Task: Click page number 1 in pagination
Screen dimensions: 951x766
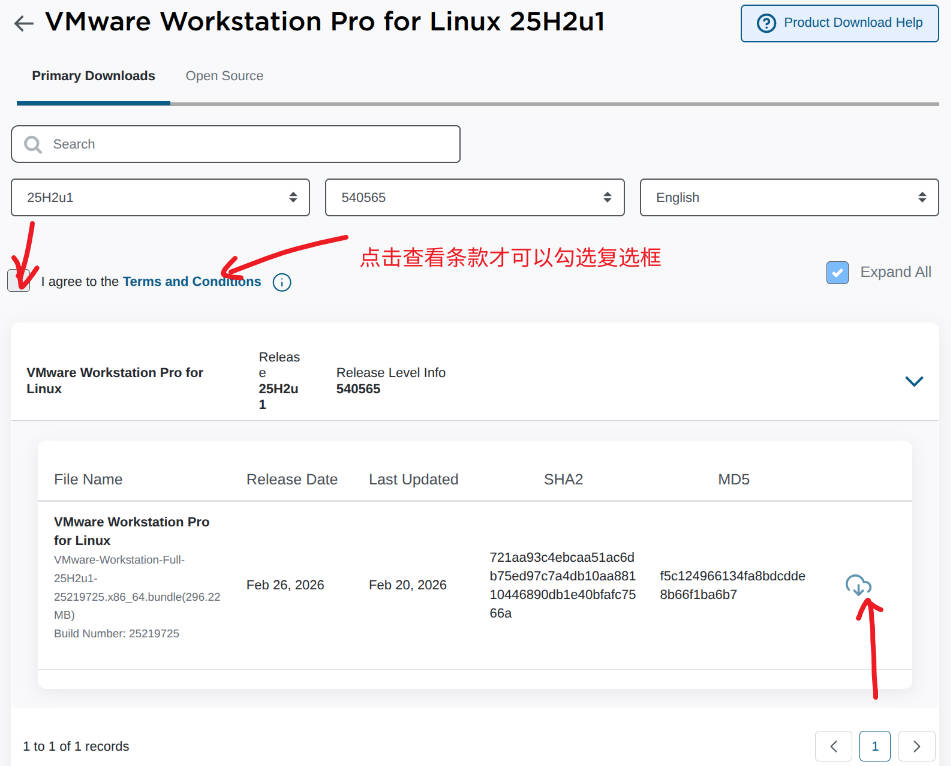Action: (x=875, y=746)
